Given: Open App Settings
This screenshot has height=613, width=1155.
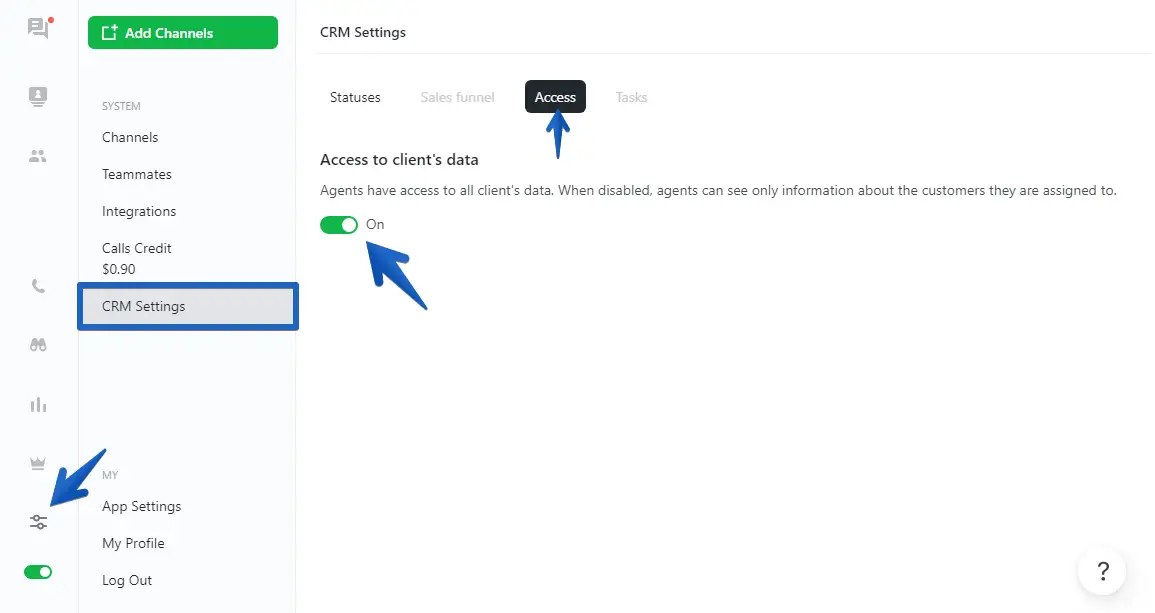Looking at the screenshot, I should pos(141,507).
